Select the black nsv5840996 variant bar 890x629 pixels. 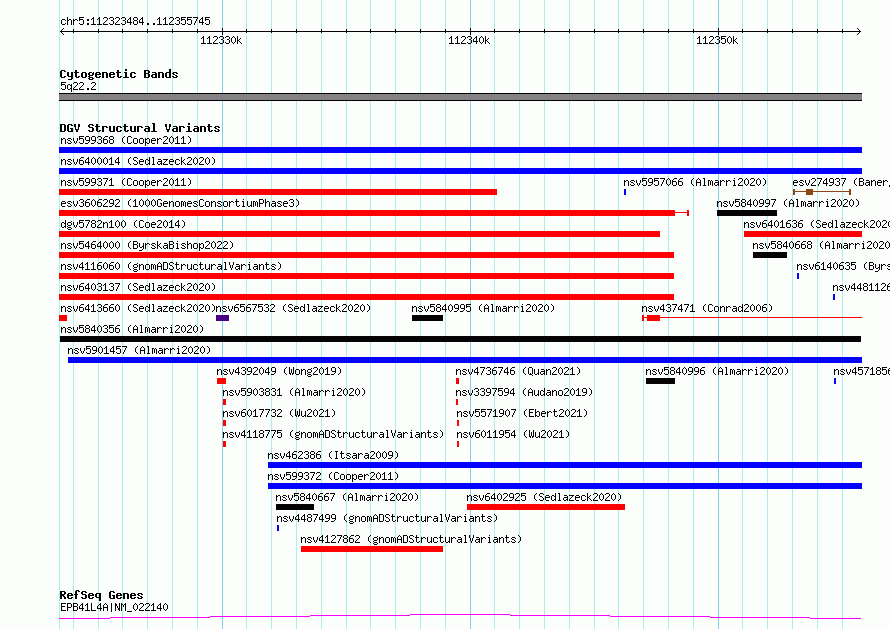660,381
